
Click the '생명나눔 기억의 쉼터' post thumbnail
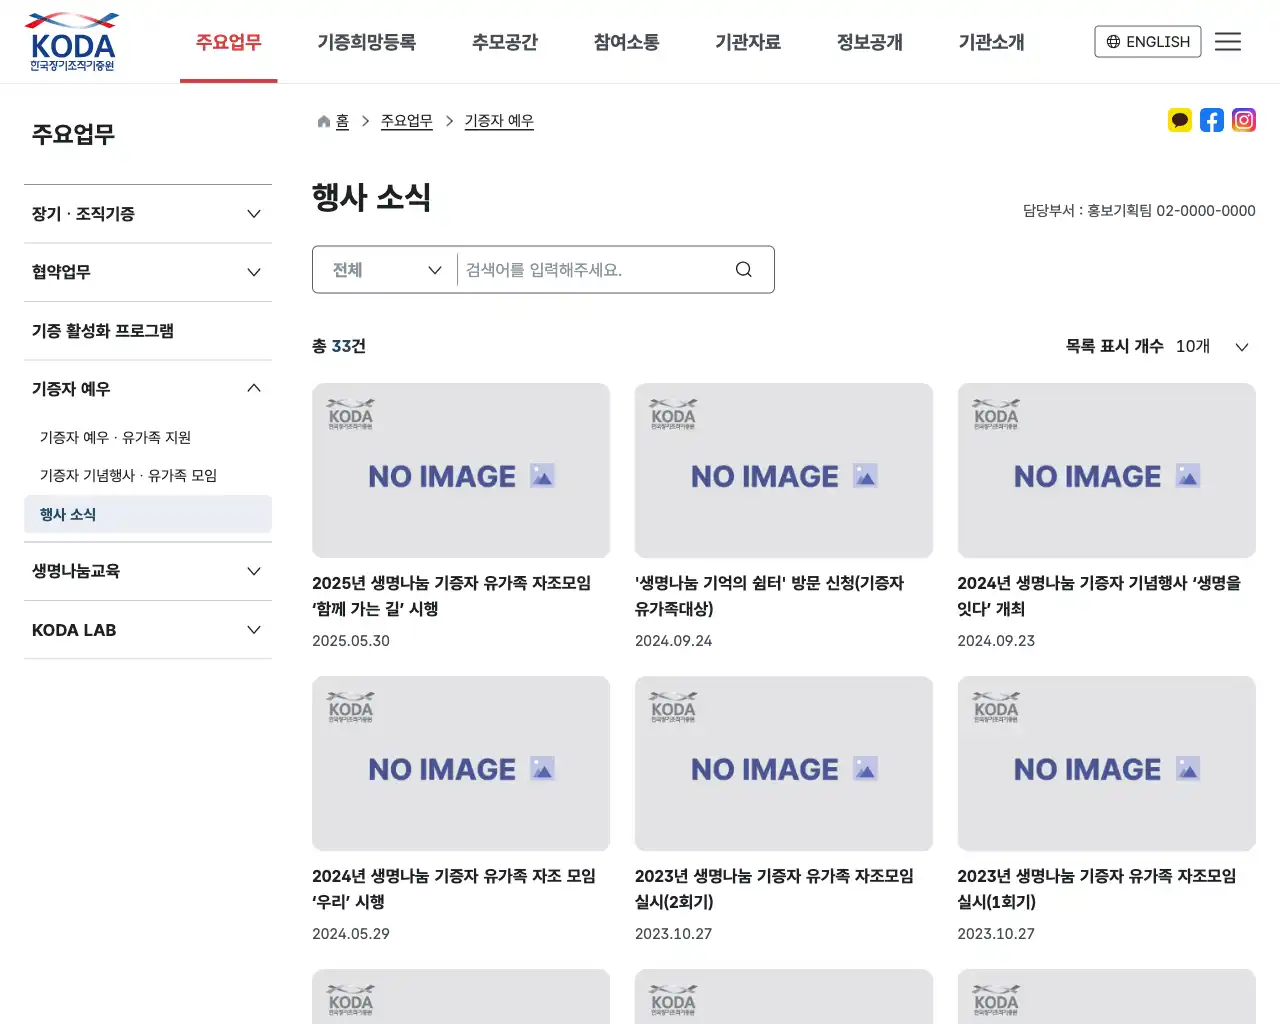784,471
